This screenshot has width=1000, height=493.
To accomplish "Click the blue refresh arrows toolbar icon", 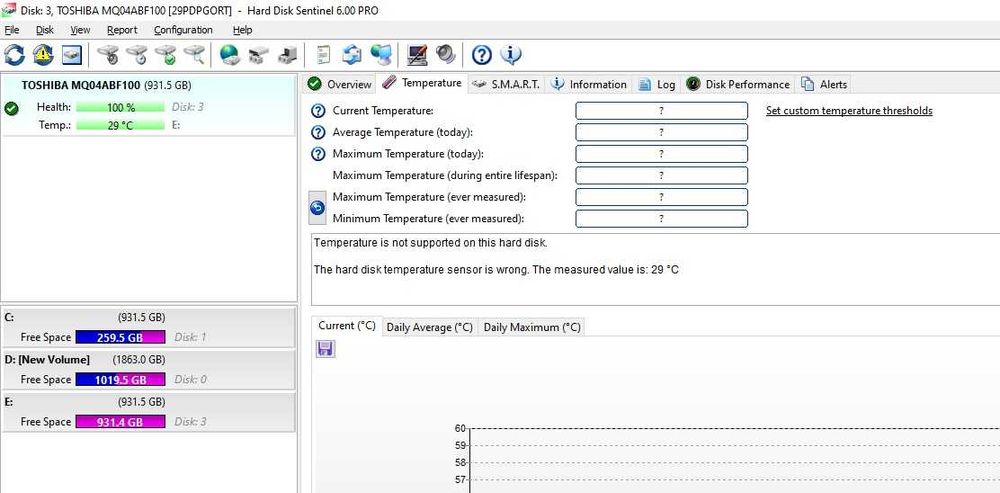I will click(x=14, y=55).
